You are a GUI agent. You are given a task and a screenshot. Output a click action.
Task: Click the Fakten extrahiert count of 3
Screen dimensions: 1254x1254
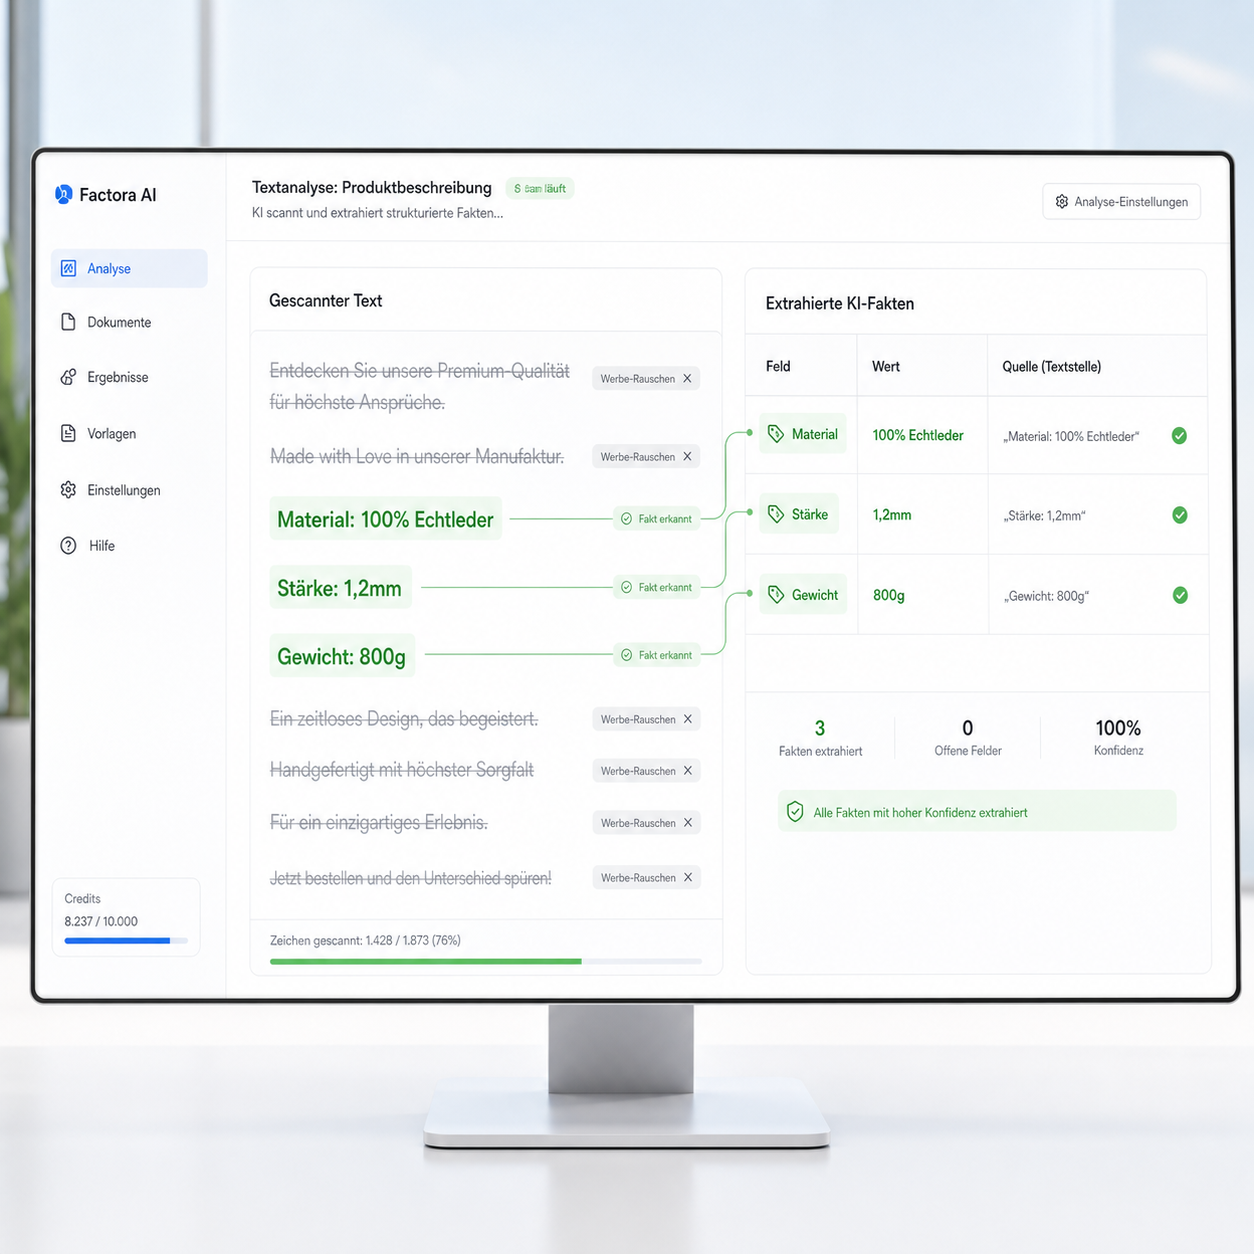point(820,728)
